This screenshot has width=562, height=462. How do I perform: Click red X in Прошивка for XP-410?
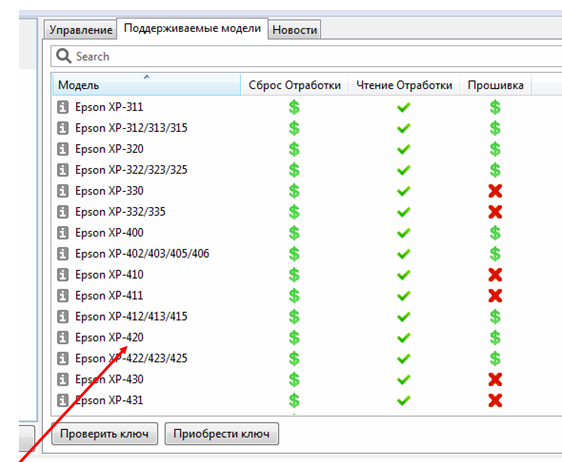(x=495, y=275)
